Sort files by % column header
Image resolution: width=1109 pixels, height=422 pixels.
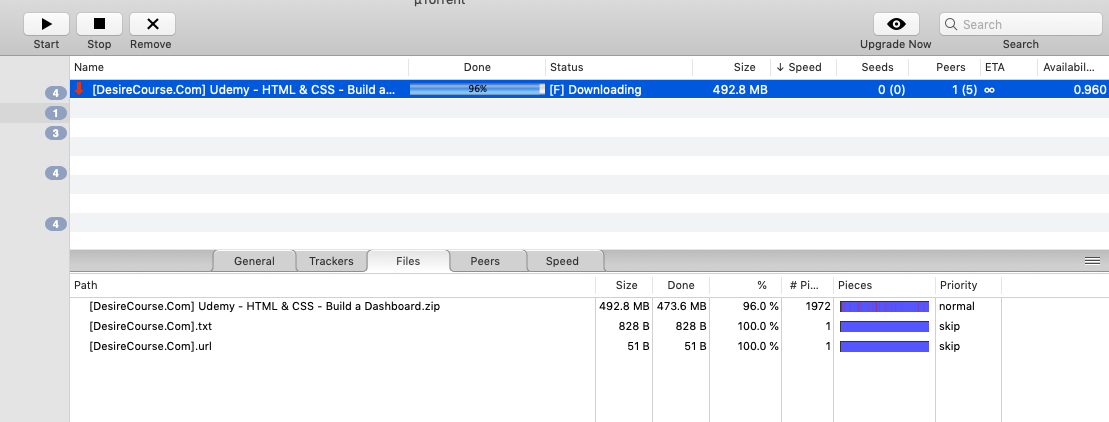[745, 286]
